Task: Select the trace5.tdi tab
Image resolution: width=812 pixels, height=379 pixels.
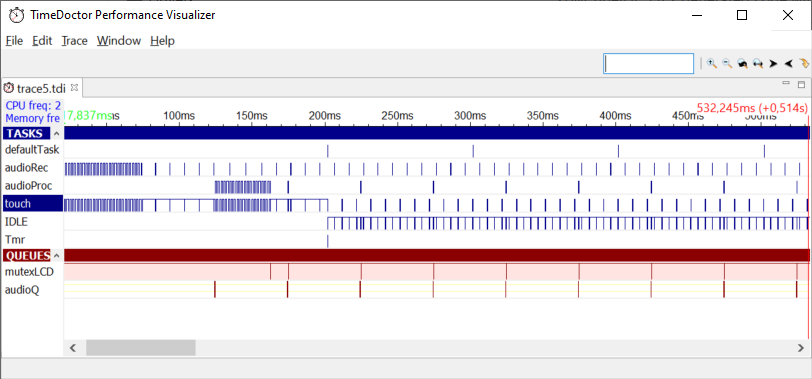Action: click(41, 88)
